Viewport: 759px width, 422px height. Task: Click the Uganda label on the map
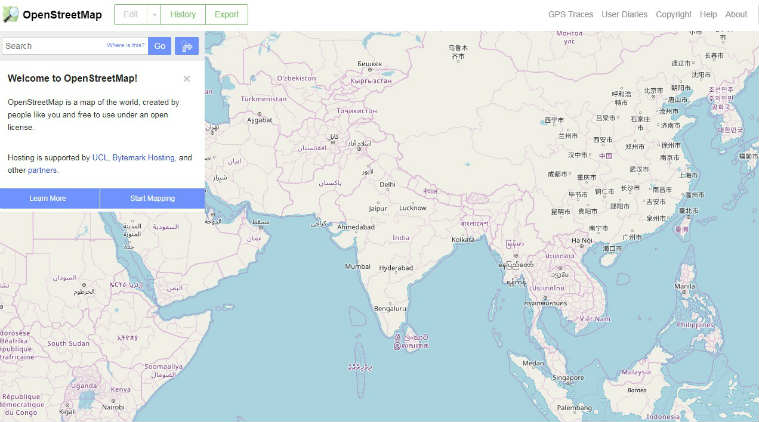[x=84, y=386]
